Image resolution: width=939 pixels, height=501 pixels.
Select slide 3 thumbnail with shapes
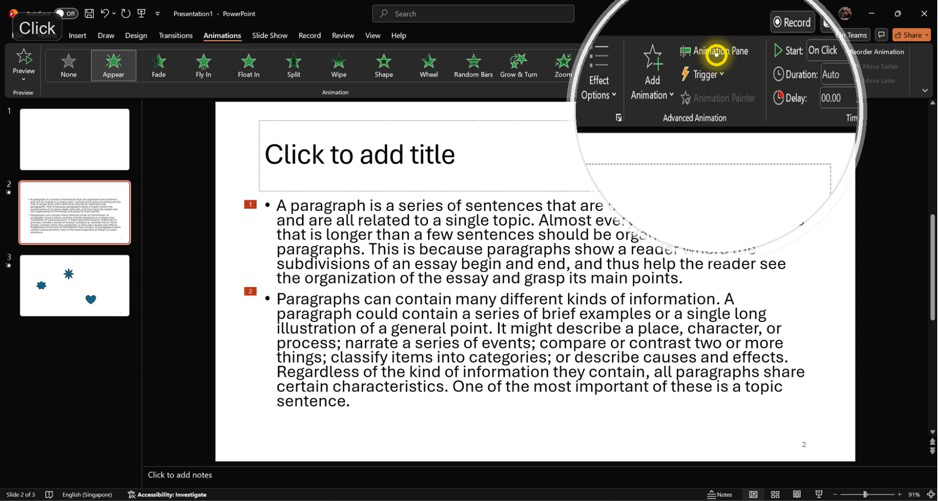pos(74,286)
